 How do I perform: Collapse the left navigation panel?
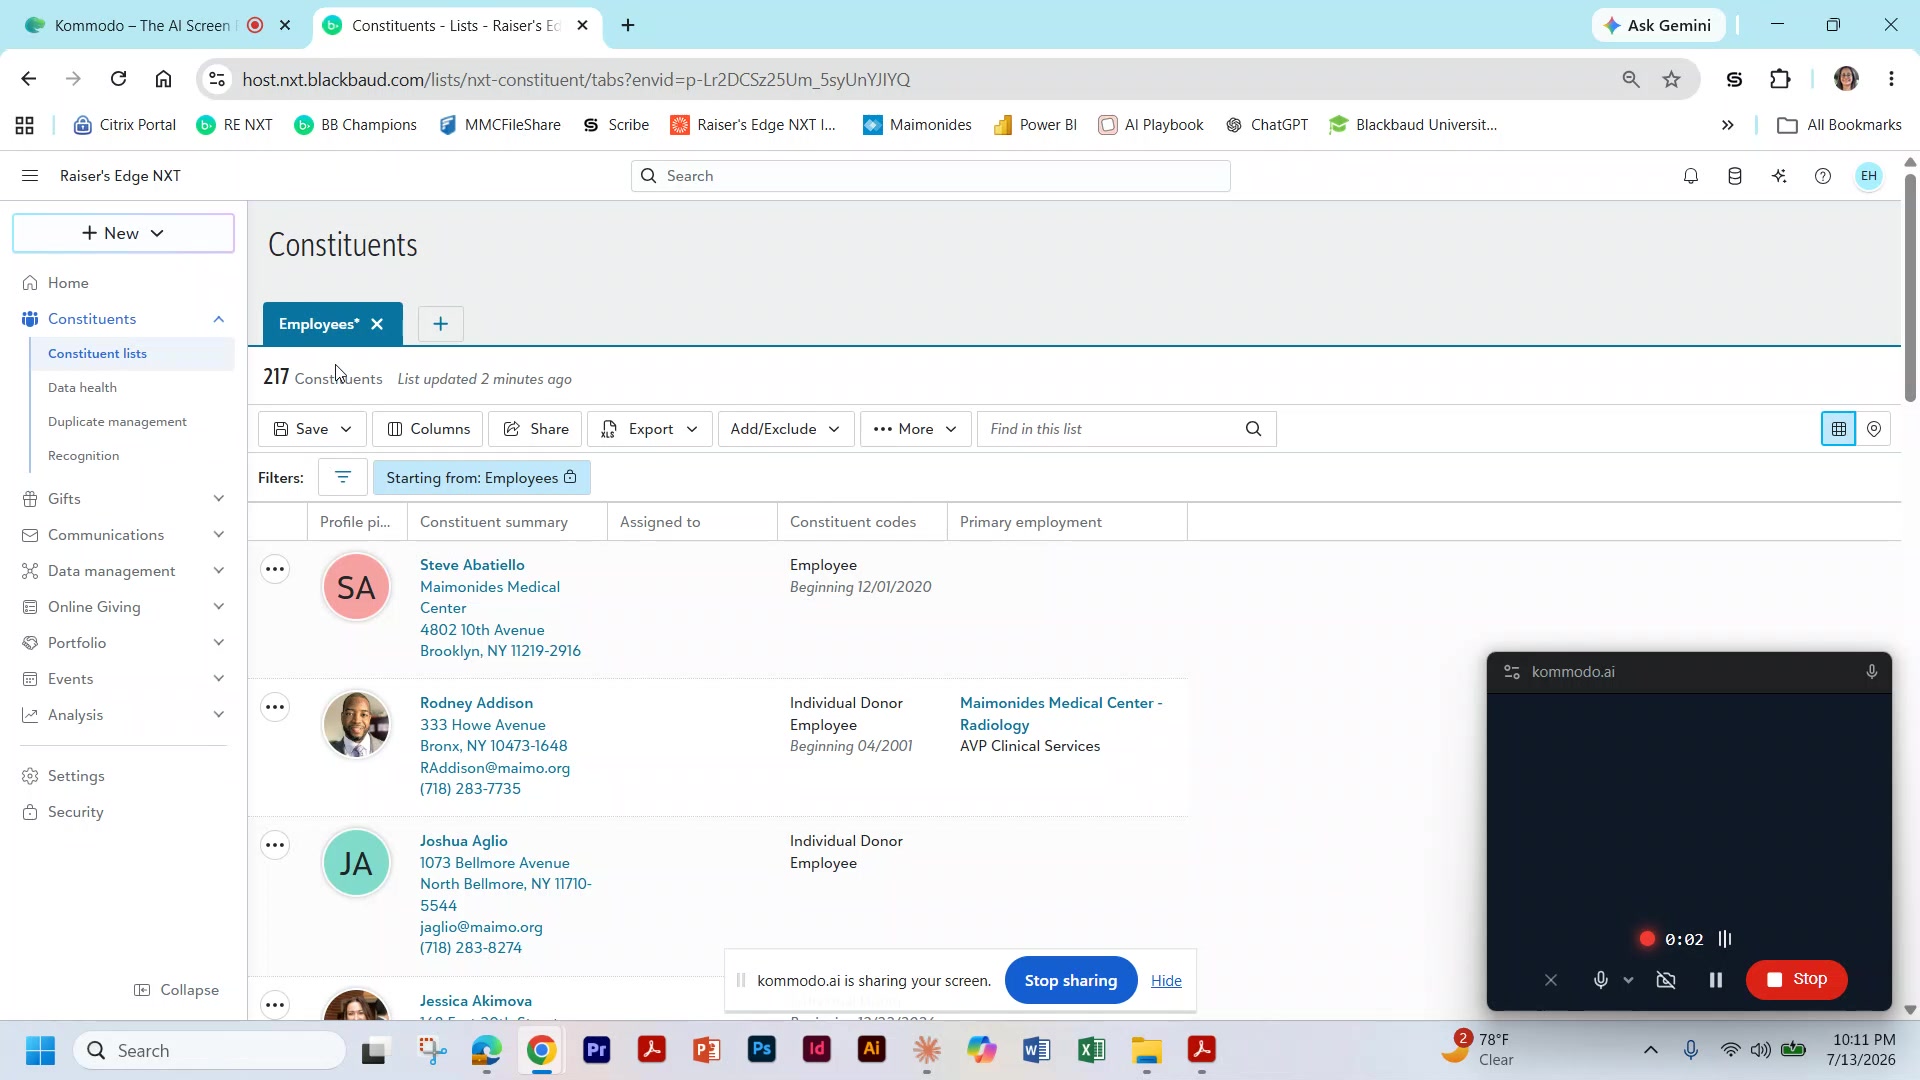(x=177, y=990)
